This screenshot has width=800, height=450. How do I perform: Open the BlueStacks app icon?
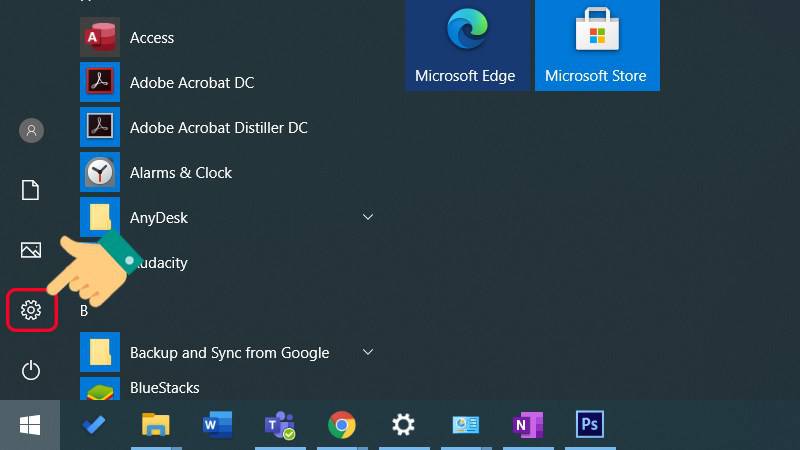pyautogui.click(x=100, y=389)
